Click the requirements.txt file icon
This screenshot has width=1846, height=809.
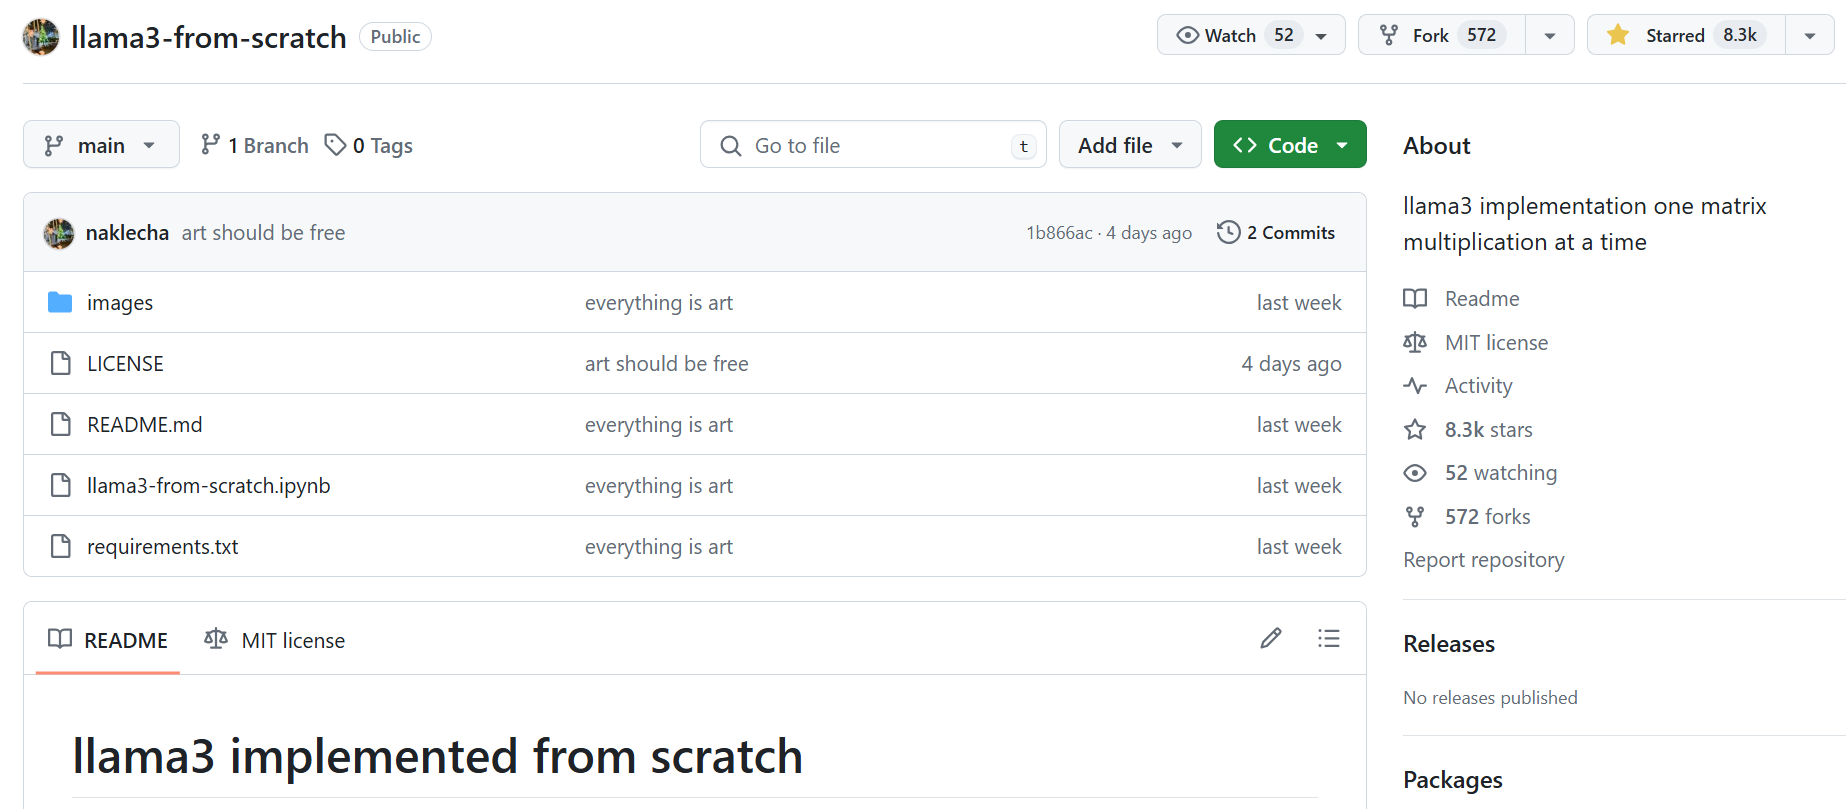coord(61,546)
